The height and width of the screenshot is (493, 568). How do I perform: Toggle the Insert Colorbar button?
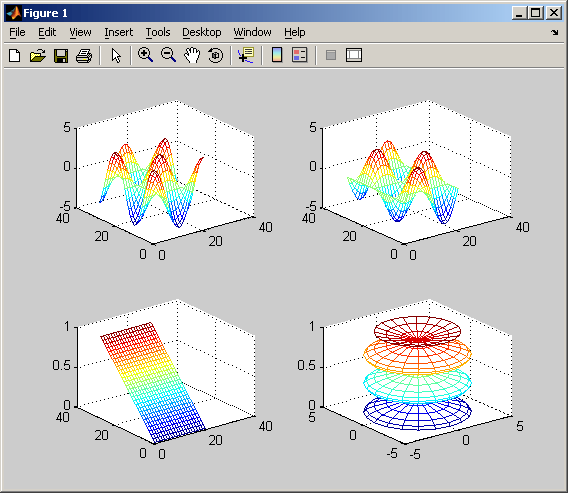(x=277, y=55)
